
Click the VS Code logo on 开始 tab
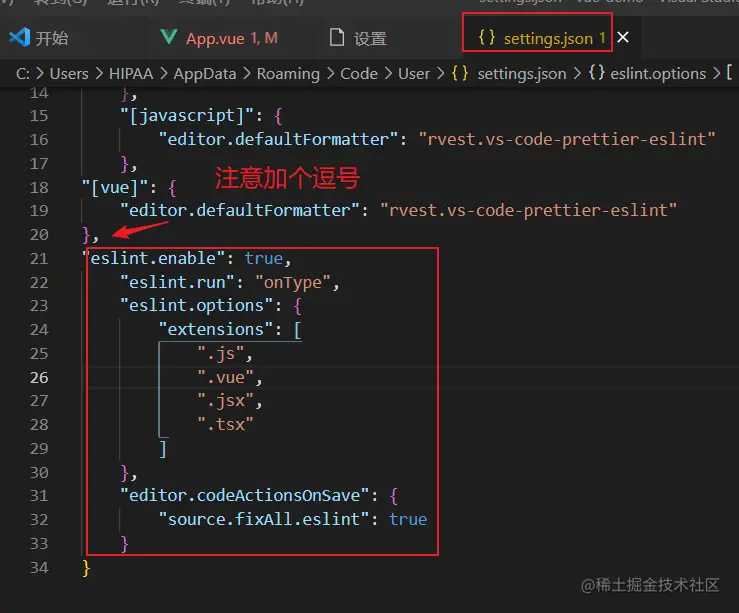coord(20,37)
